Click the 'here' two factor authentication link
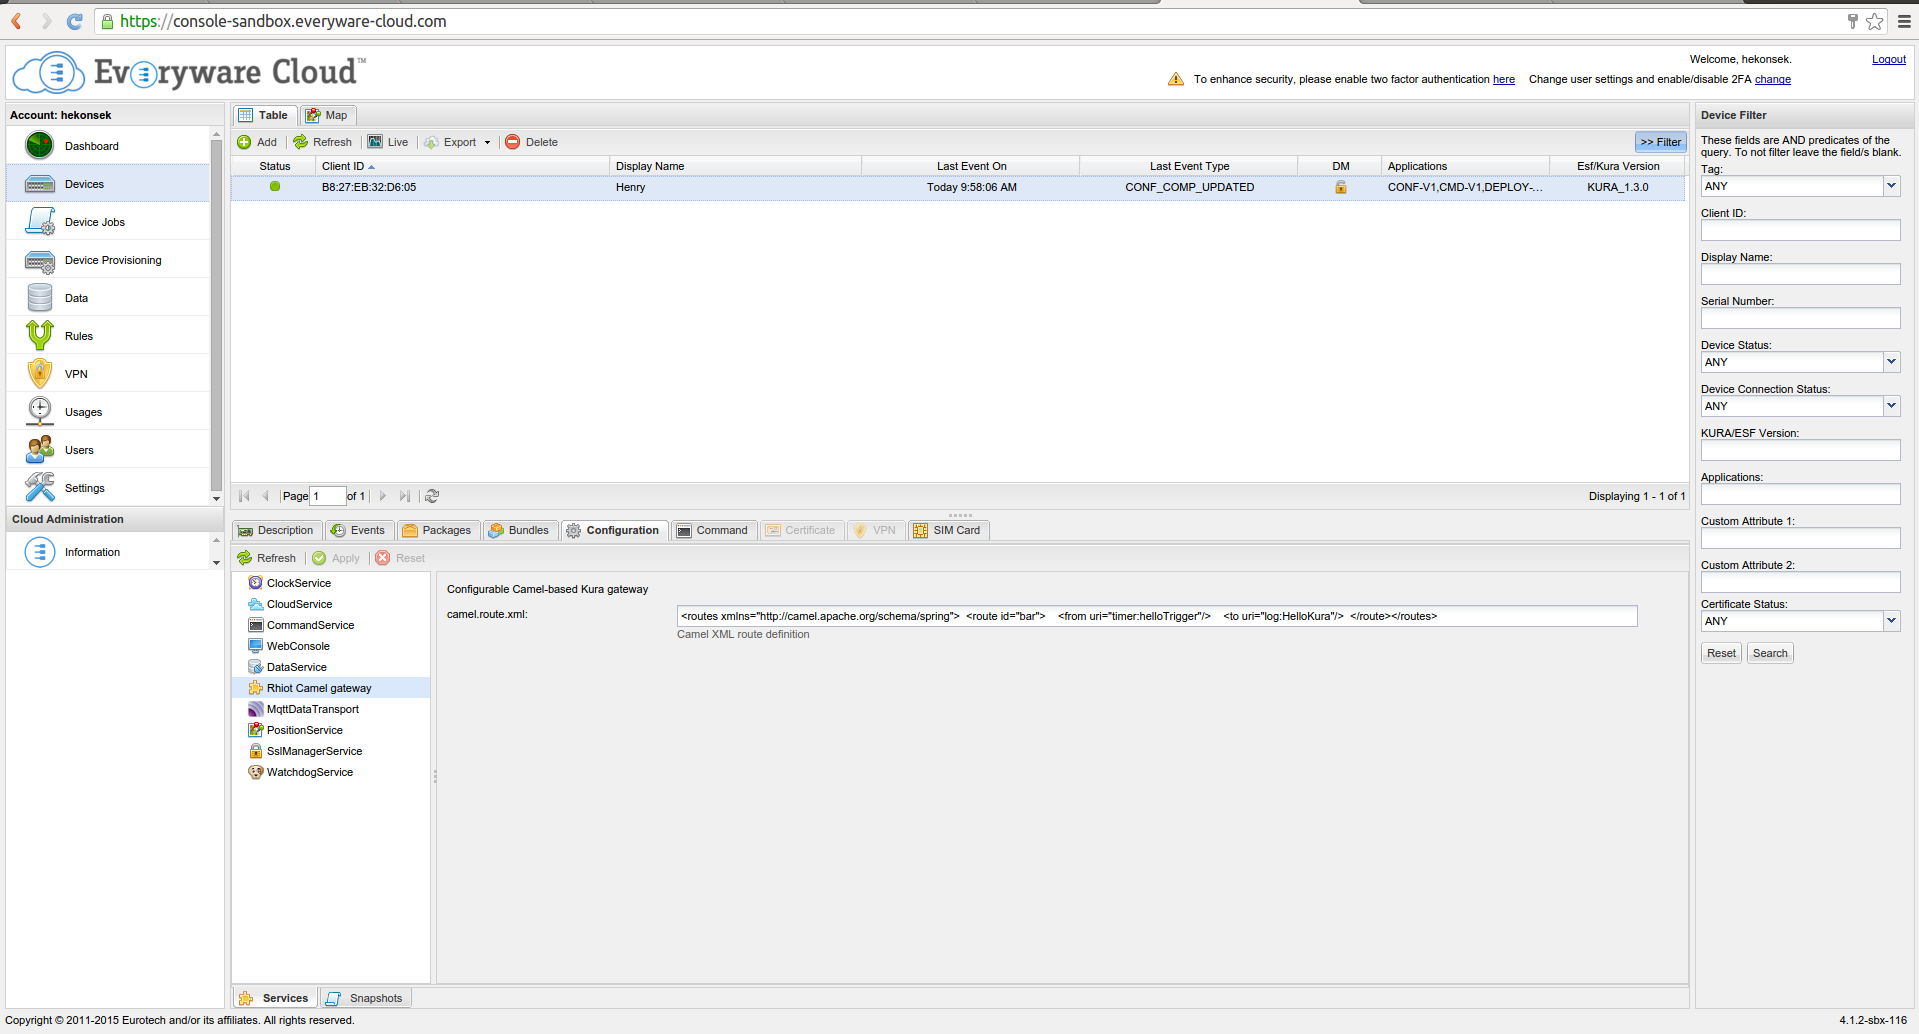Screen dimensions: 1919x1034 click(1504, 79)
